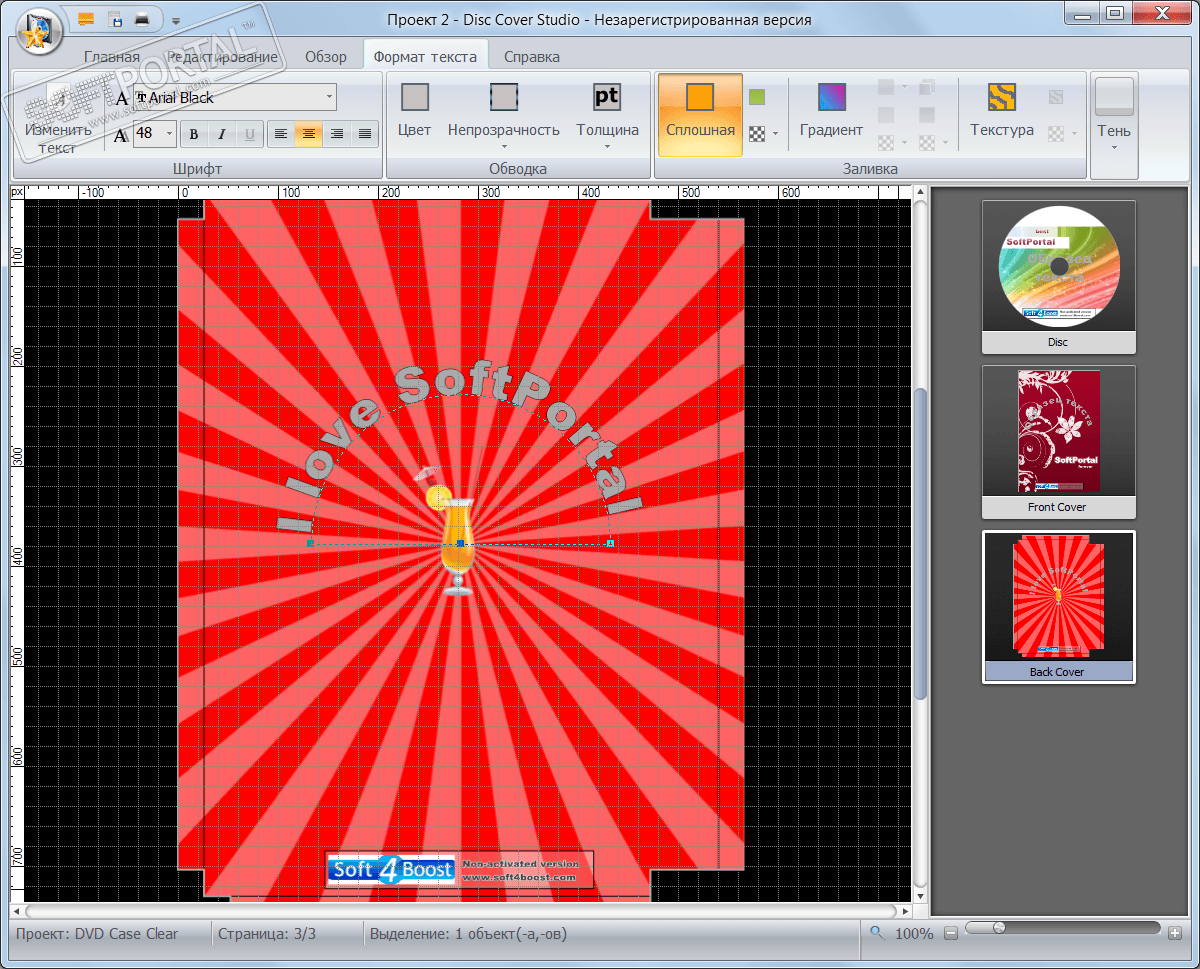The width and height of the screenshot is (1200, 969).
Task: Toggle center text alignment
Action: tap(309, 134)
